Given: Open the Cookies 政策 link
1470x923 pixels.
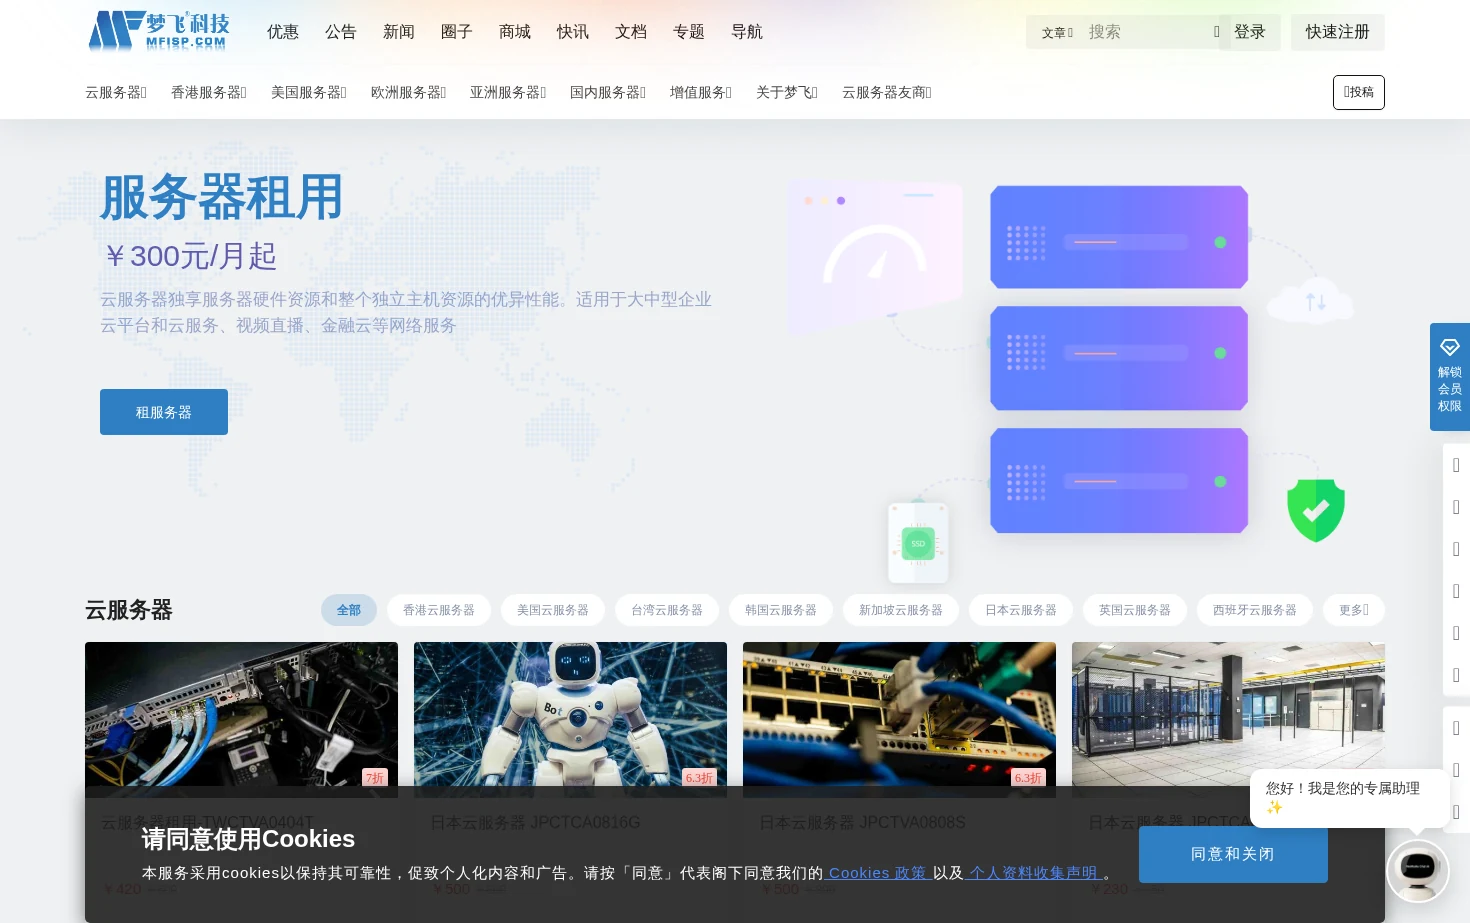Looking at the screenshot, I should pyautogui.click(x=877, y=873).
